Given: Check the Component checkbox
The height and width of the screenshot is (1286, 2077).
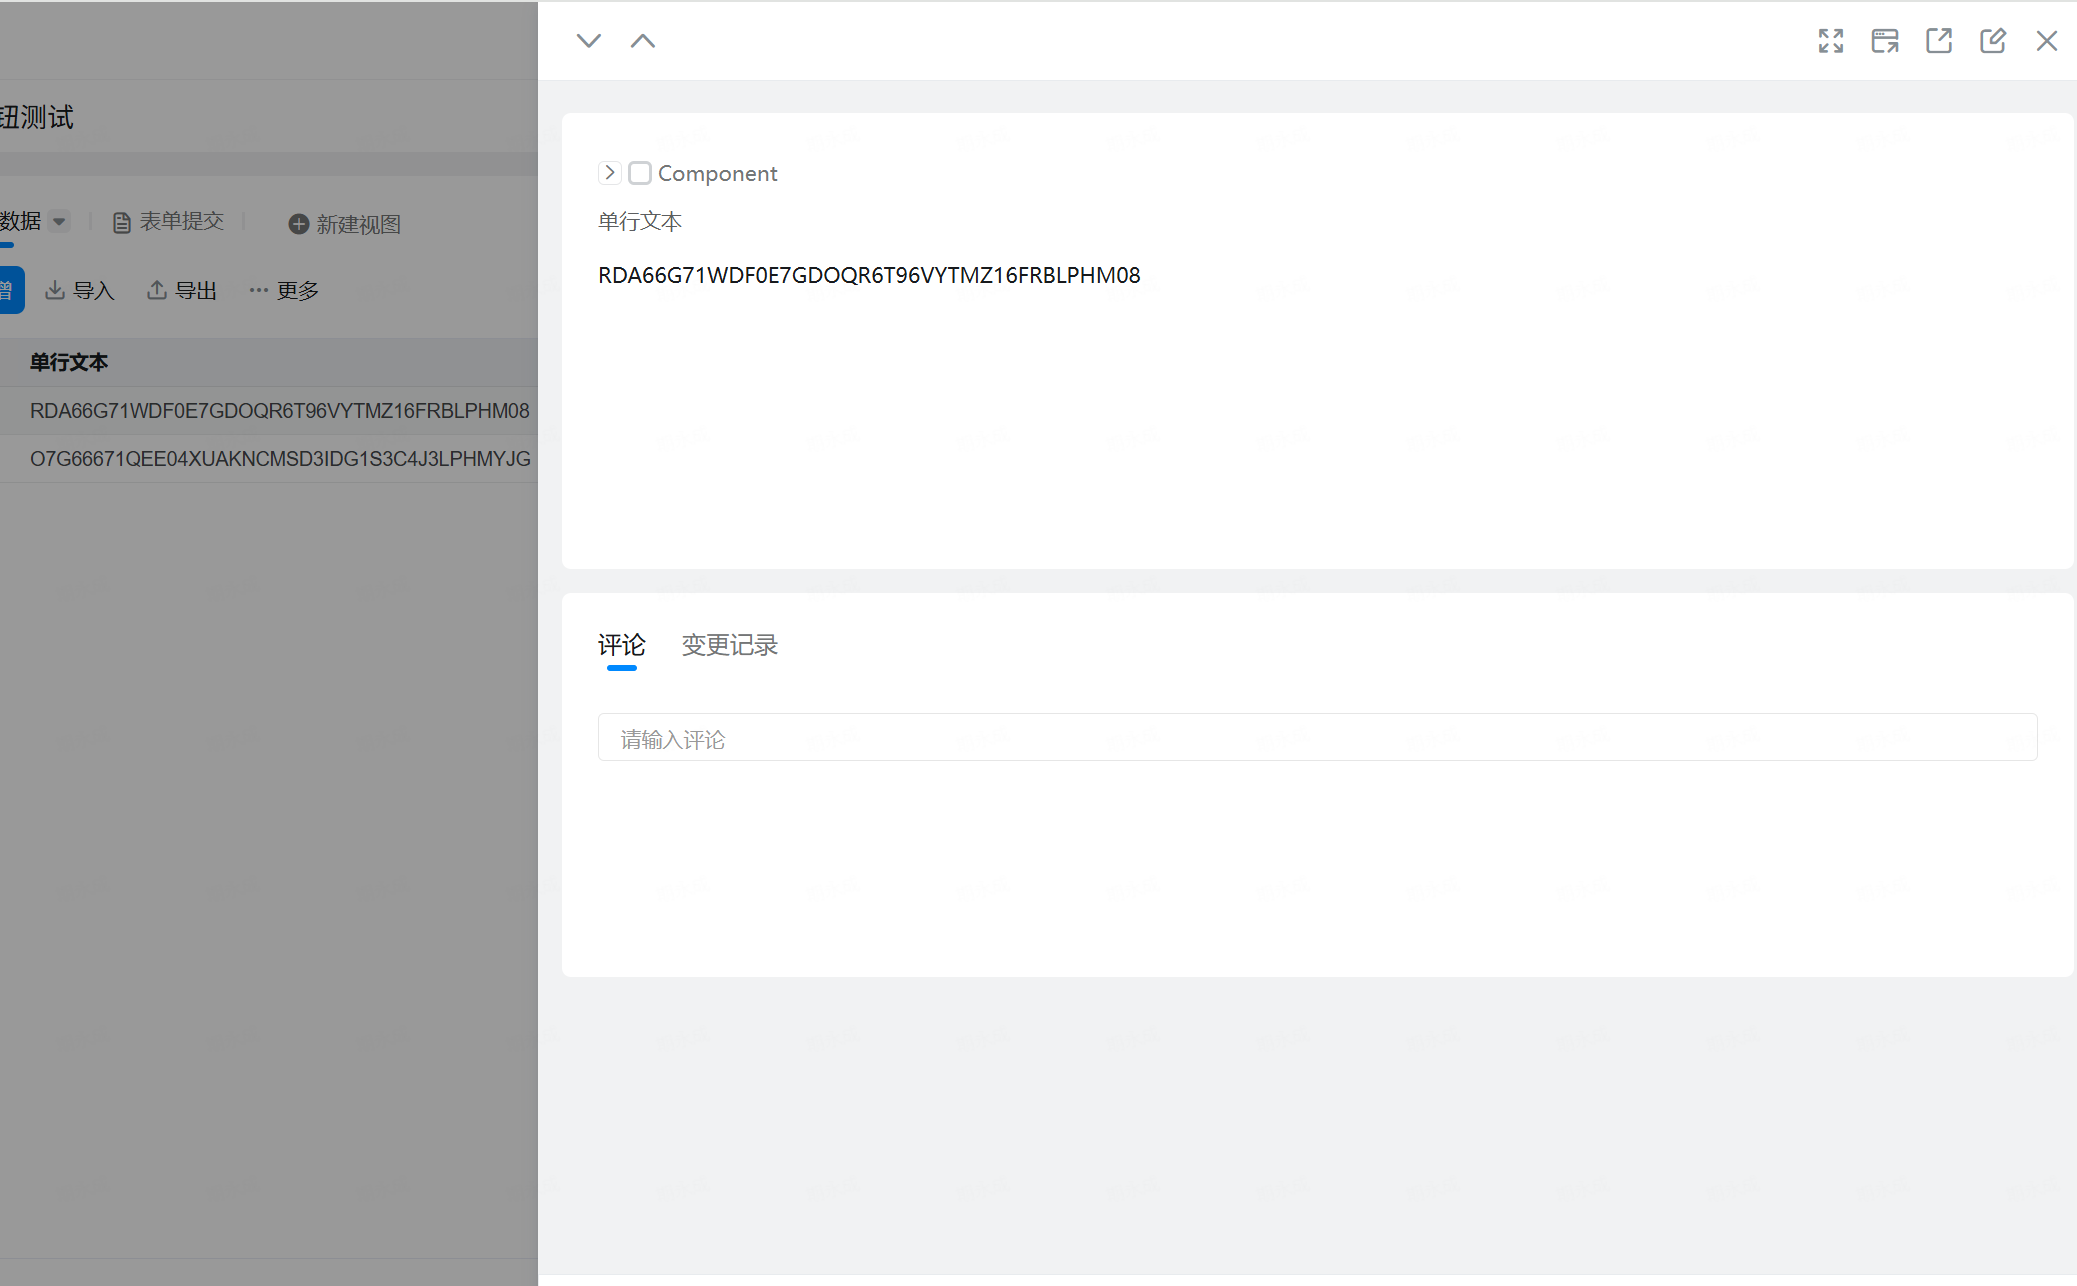Looking at the screenshot, I should (640, 173).
